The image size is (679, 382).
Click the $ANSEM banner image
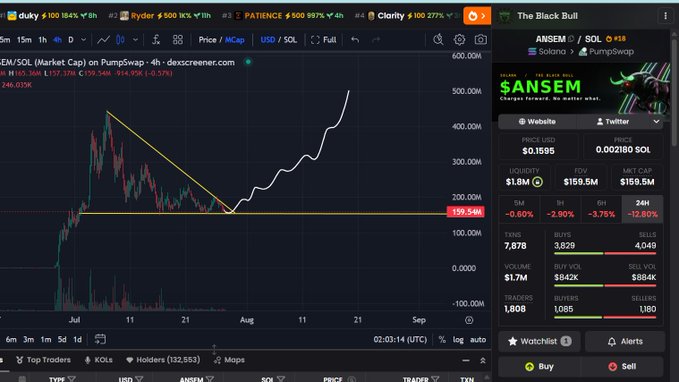581,88
